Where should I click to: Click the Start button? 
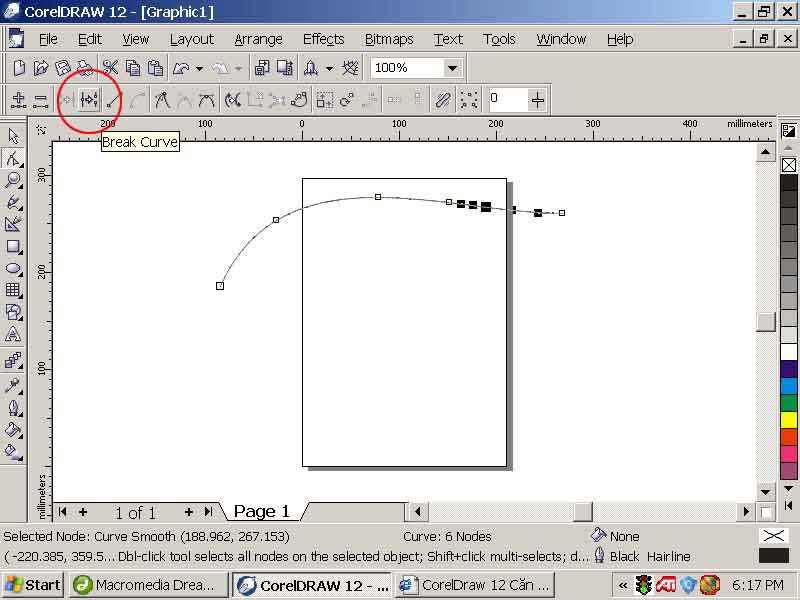pyautogui.click(x=33, y=585)
